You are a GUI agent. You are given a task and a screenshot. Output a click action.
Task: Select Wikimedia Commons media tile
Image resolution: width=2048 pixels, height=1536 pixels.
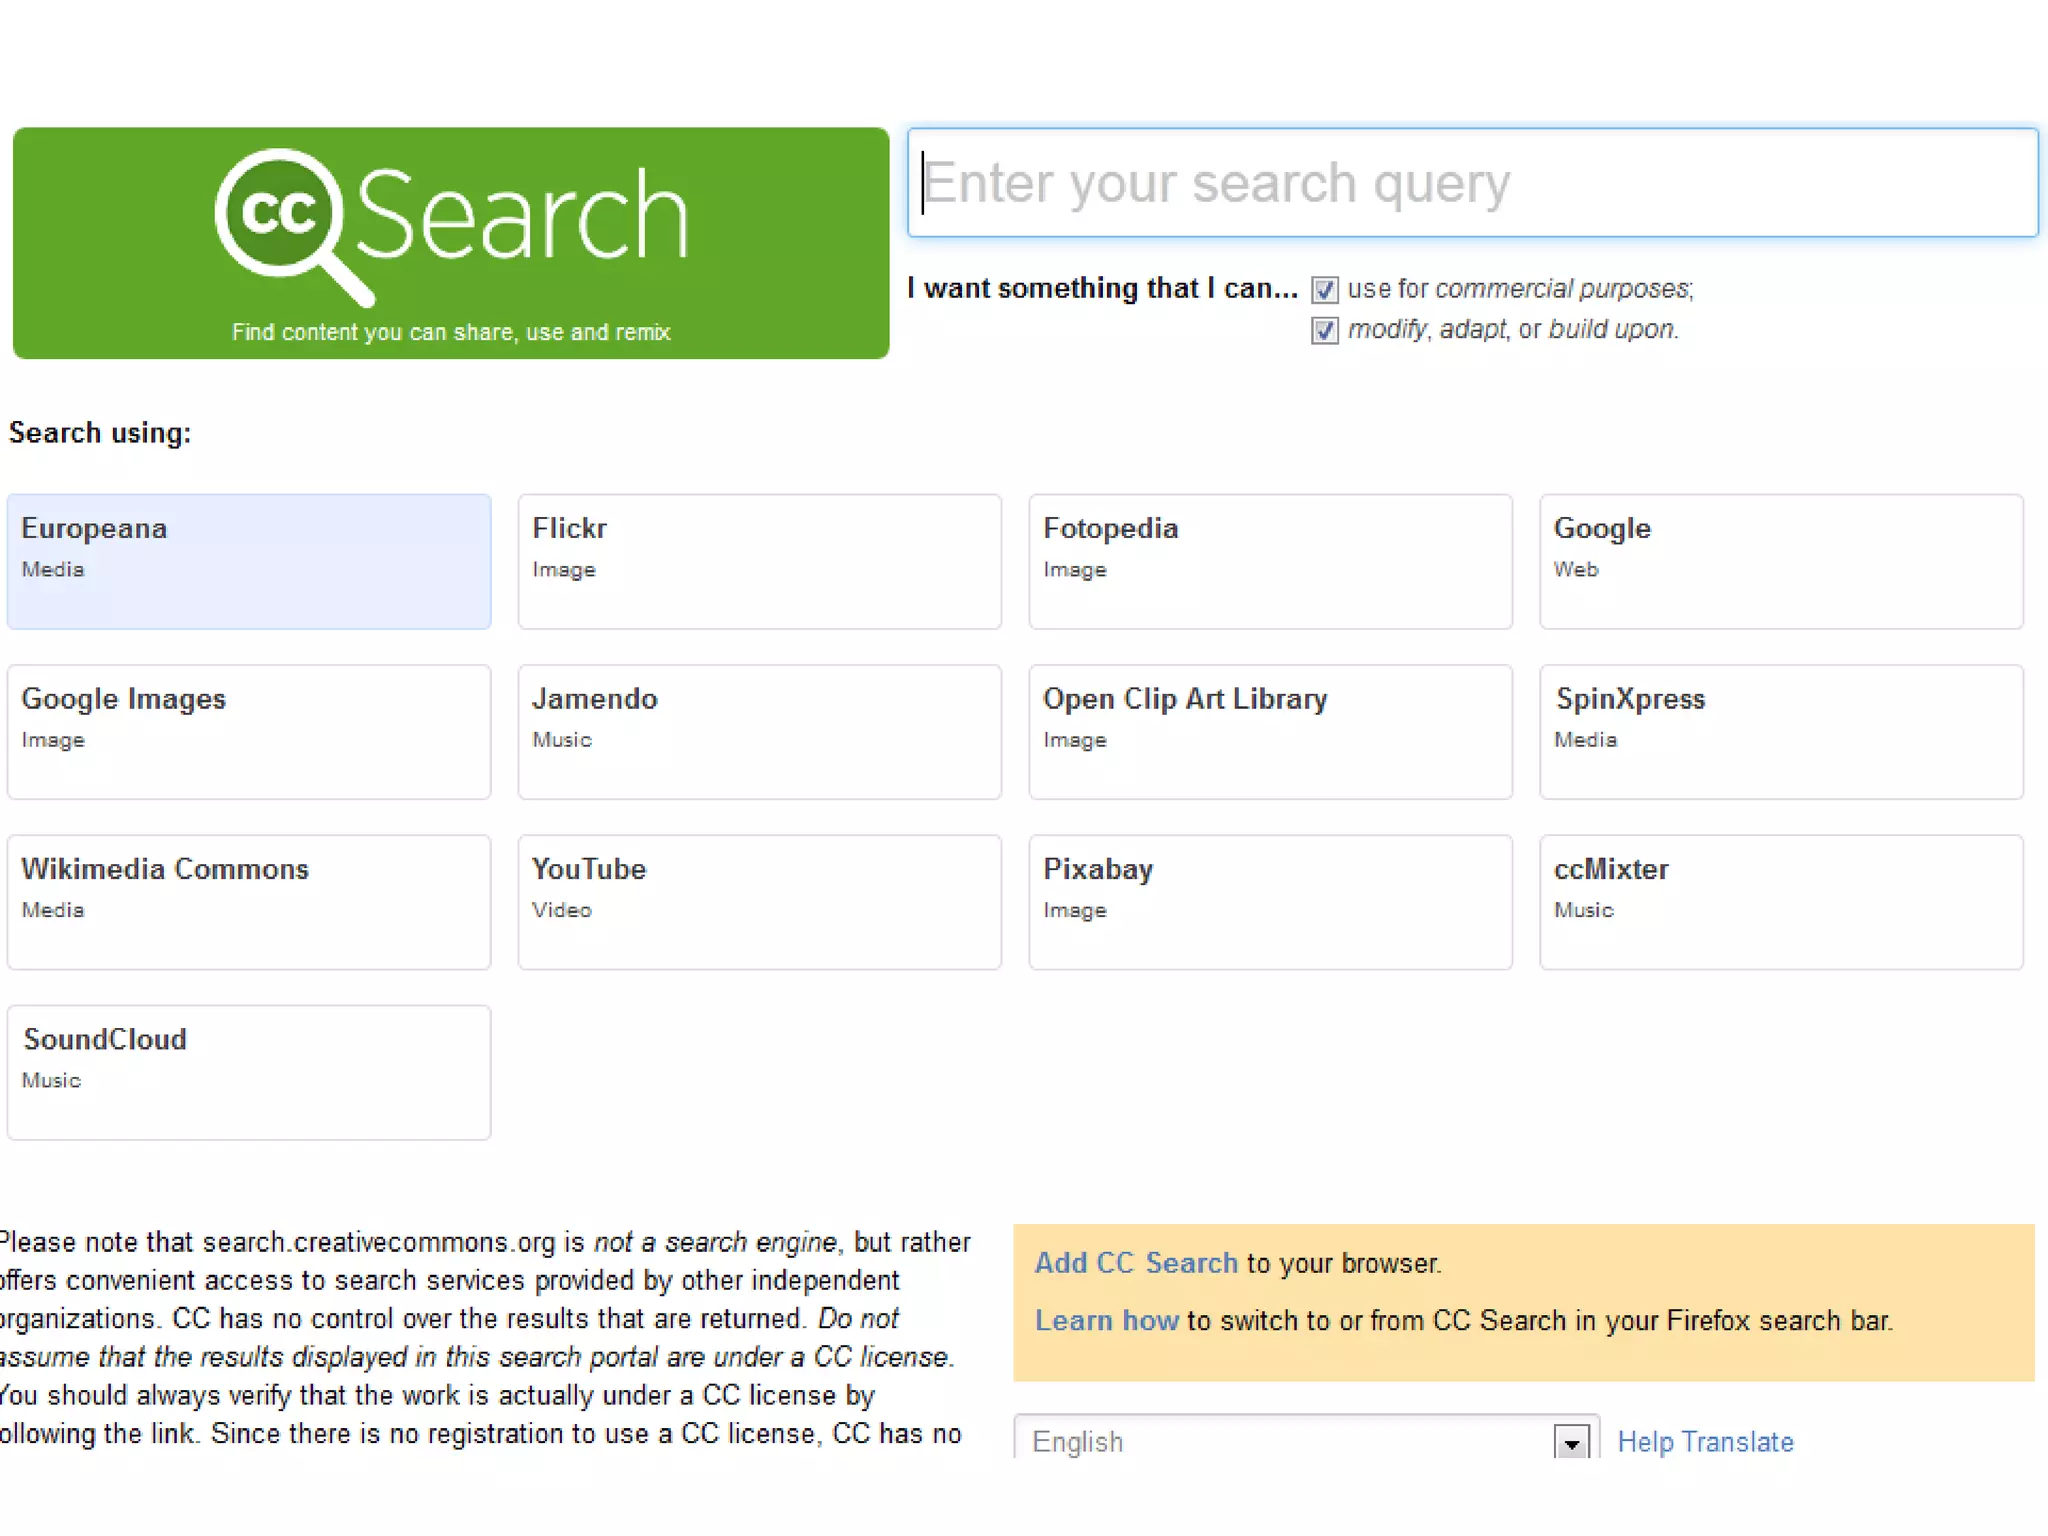[249, 901]
